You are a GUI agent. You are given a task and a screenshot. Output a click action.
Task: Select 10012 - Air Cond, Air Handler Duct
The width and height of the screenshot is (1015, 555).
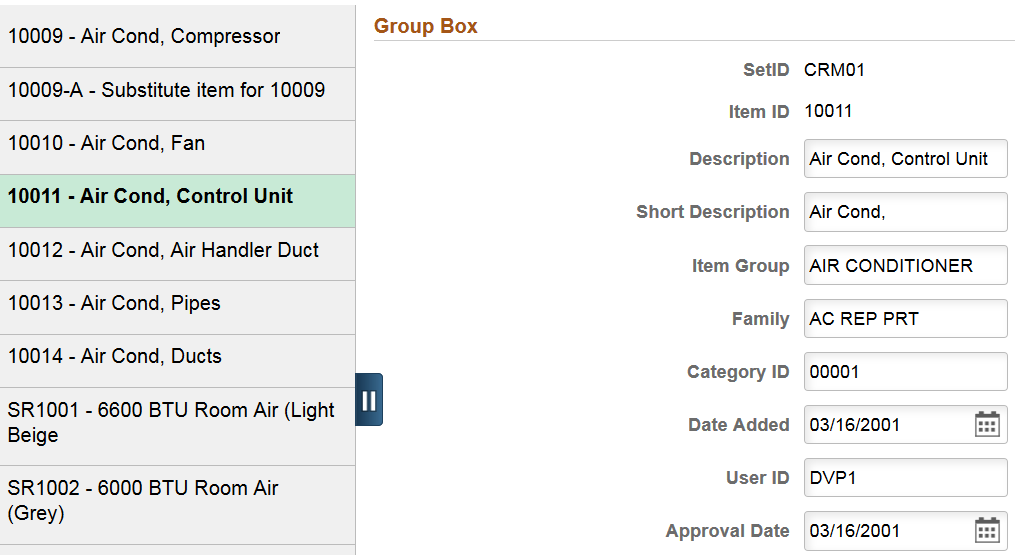(177, 251)
